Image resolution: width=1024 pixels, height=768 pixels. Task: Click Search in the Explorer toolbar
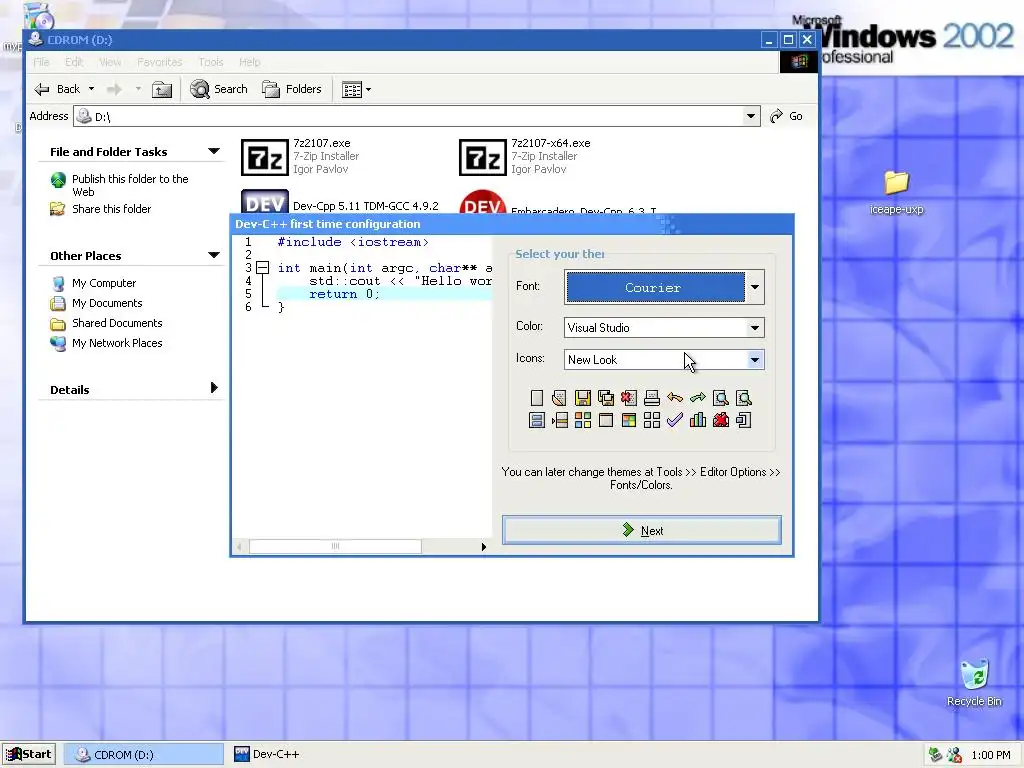coord(219,89)
